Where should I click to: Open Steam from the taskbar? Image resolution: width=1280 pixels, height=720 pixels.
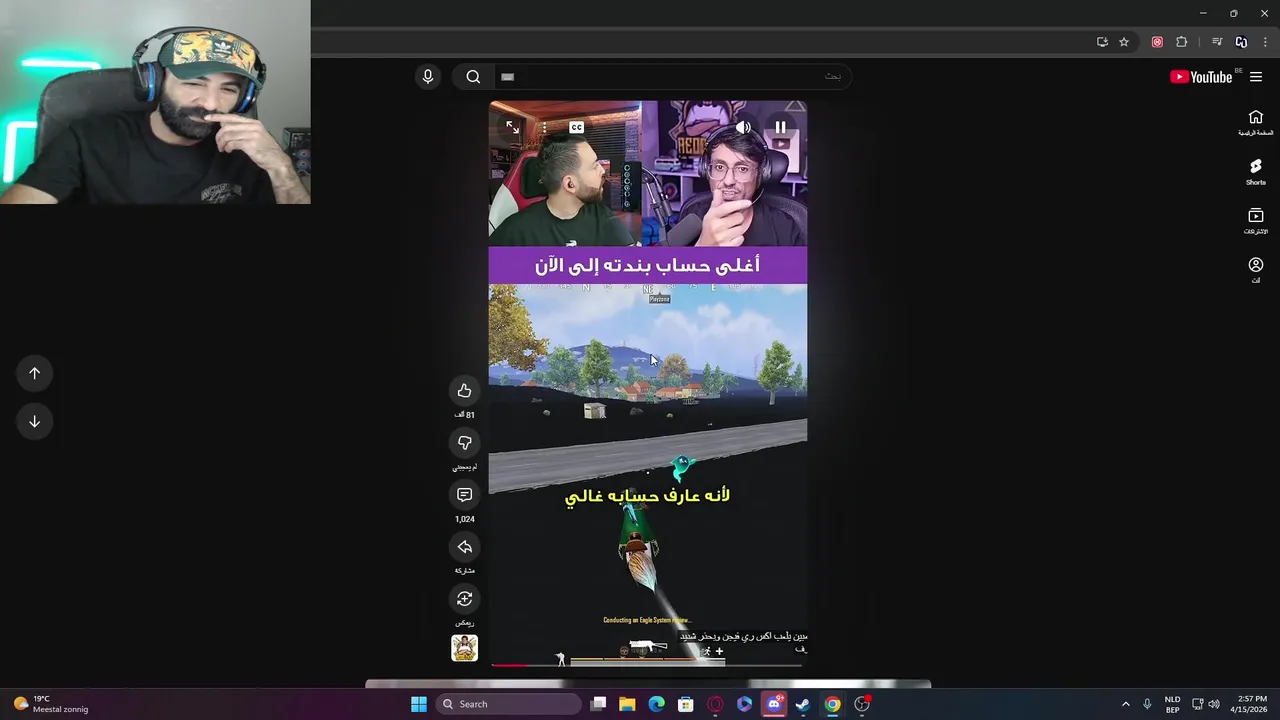click(x=803, y=704)
